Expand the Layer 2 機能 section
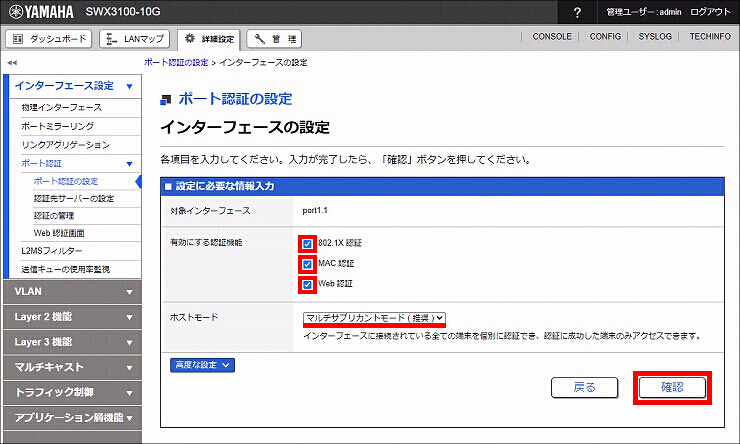Screen dimensions: 740x444 click(x=72, y=317)
